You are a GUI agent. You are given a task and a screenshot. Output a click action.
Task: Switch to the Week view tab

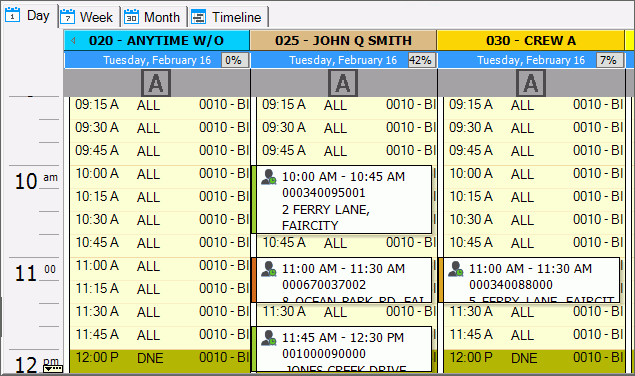[x=89, y=17]
